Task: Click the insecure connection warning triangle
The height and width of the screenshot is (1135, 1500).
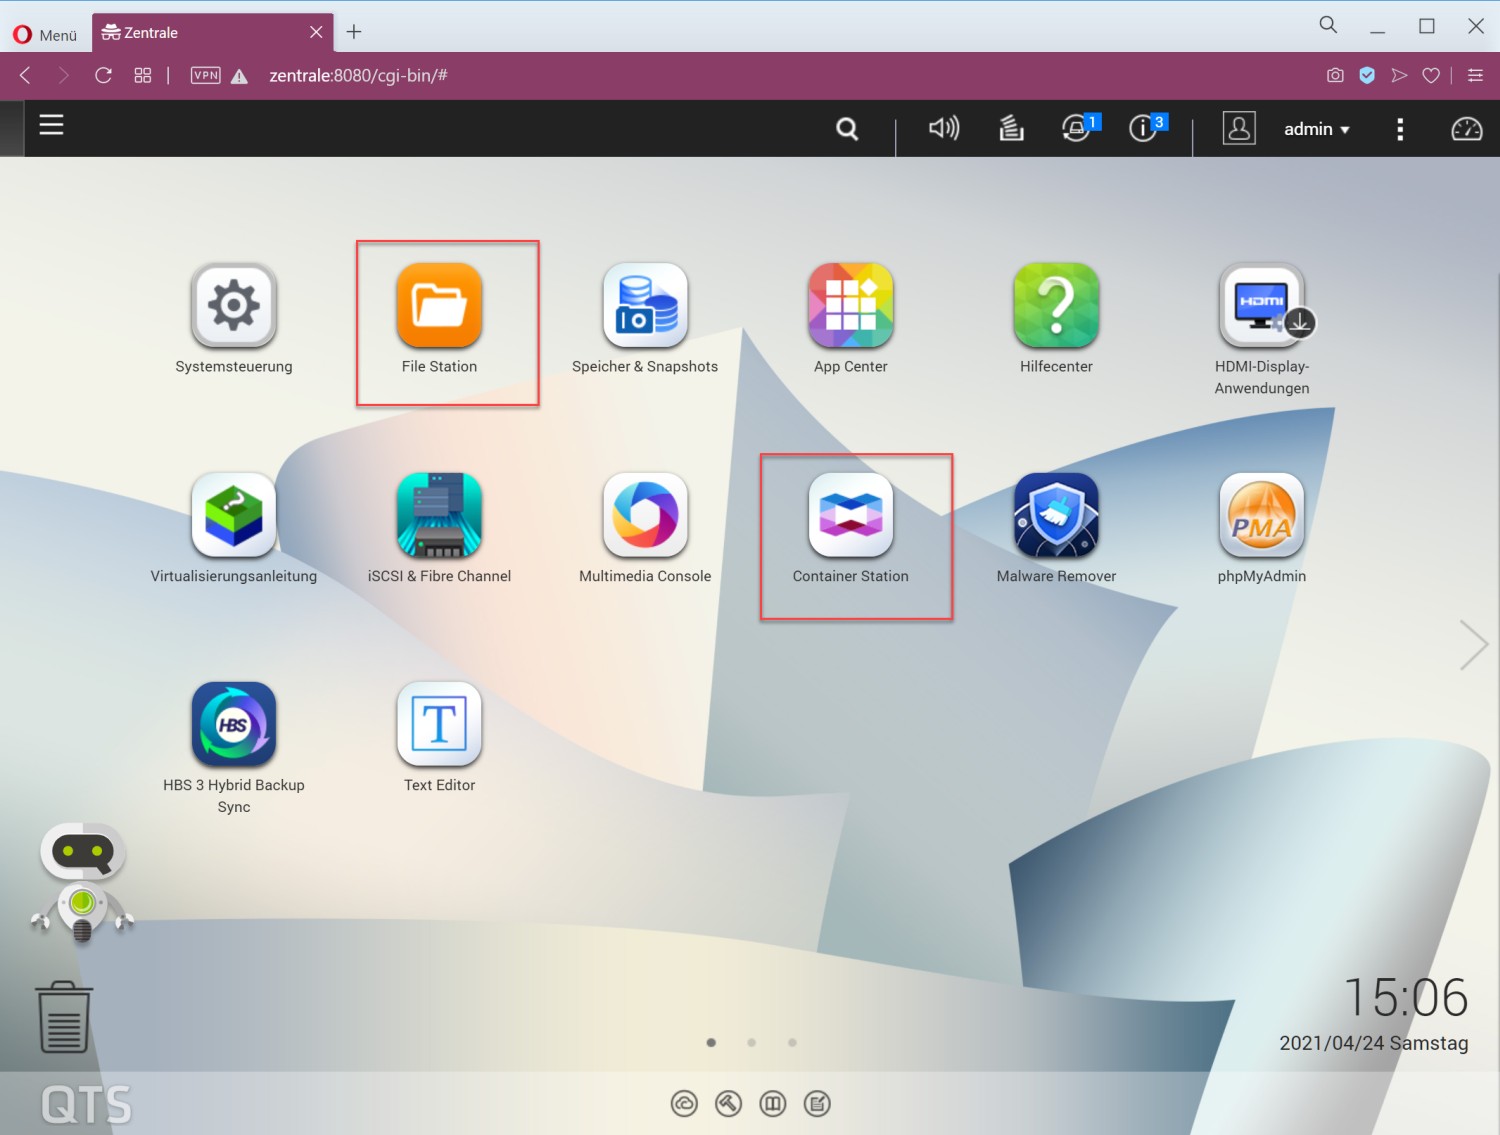Action: 239,76
